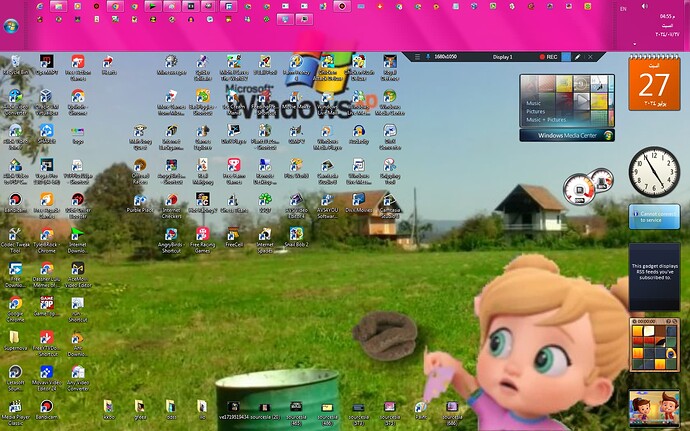This screenshot has width=690, height=431.
Task: Open the Supernova folder icon
Action: [x=15, y=341]
